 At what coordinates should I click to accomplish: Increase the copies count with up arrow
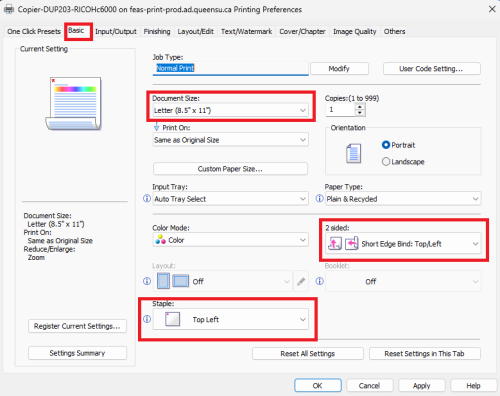tap(360, 107)
